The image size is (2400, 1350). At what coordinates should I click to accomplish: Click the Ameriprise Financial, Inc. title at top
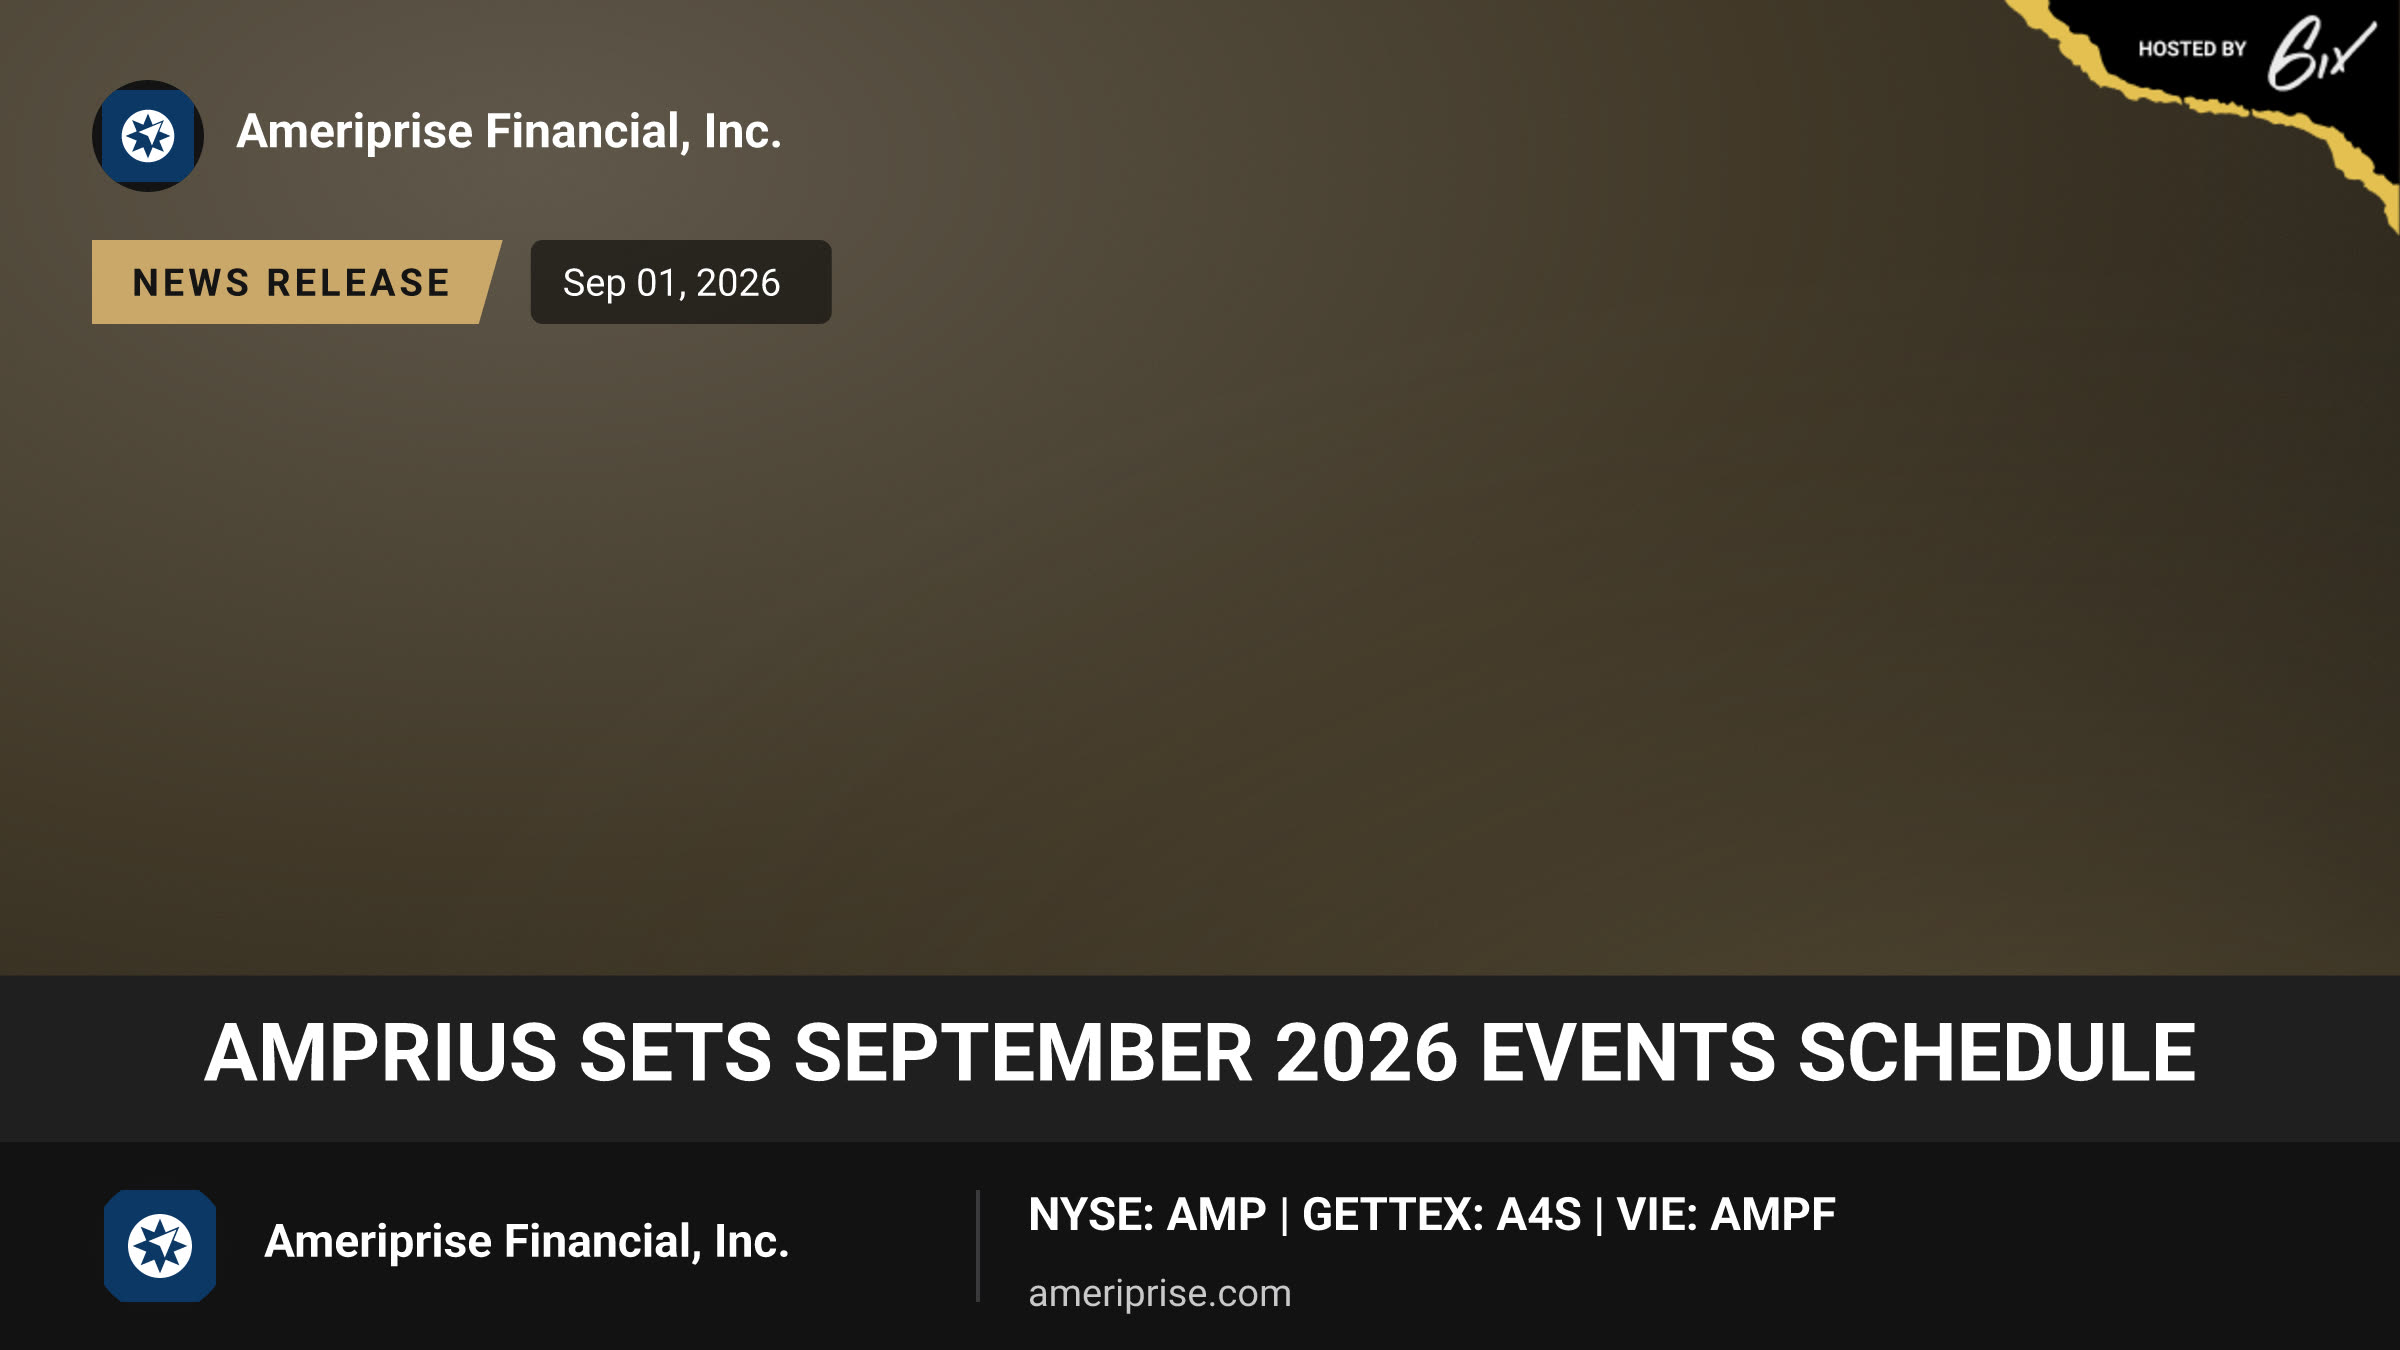tap(508, 131)
